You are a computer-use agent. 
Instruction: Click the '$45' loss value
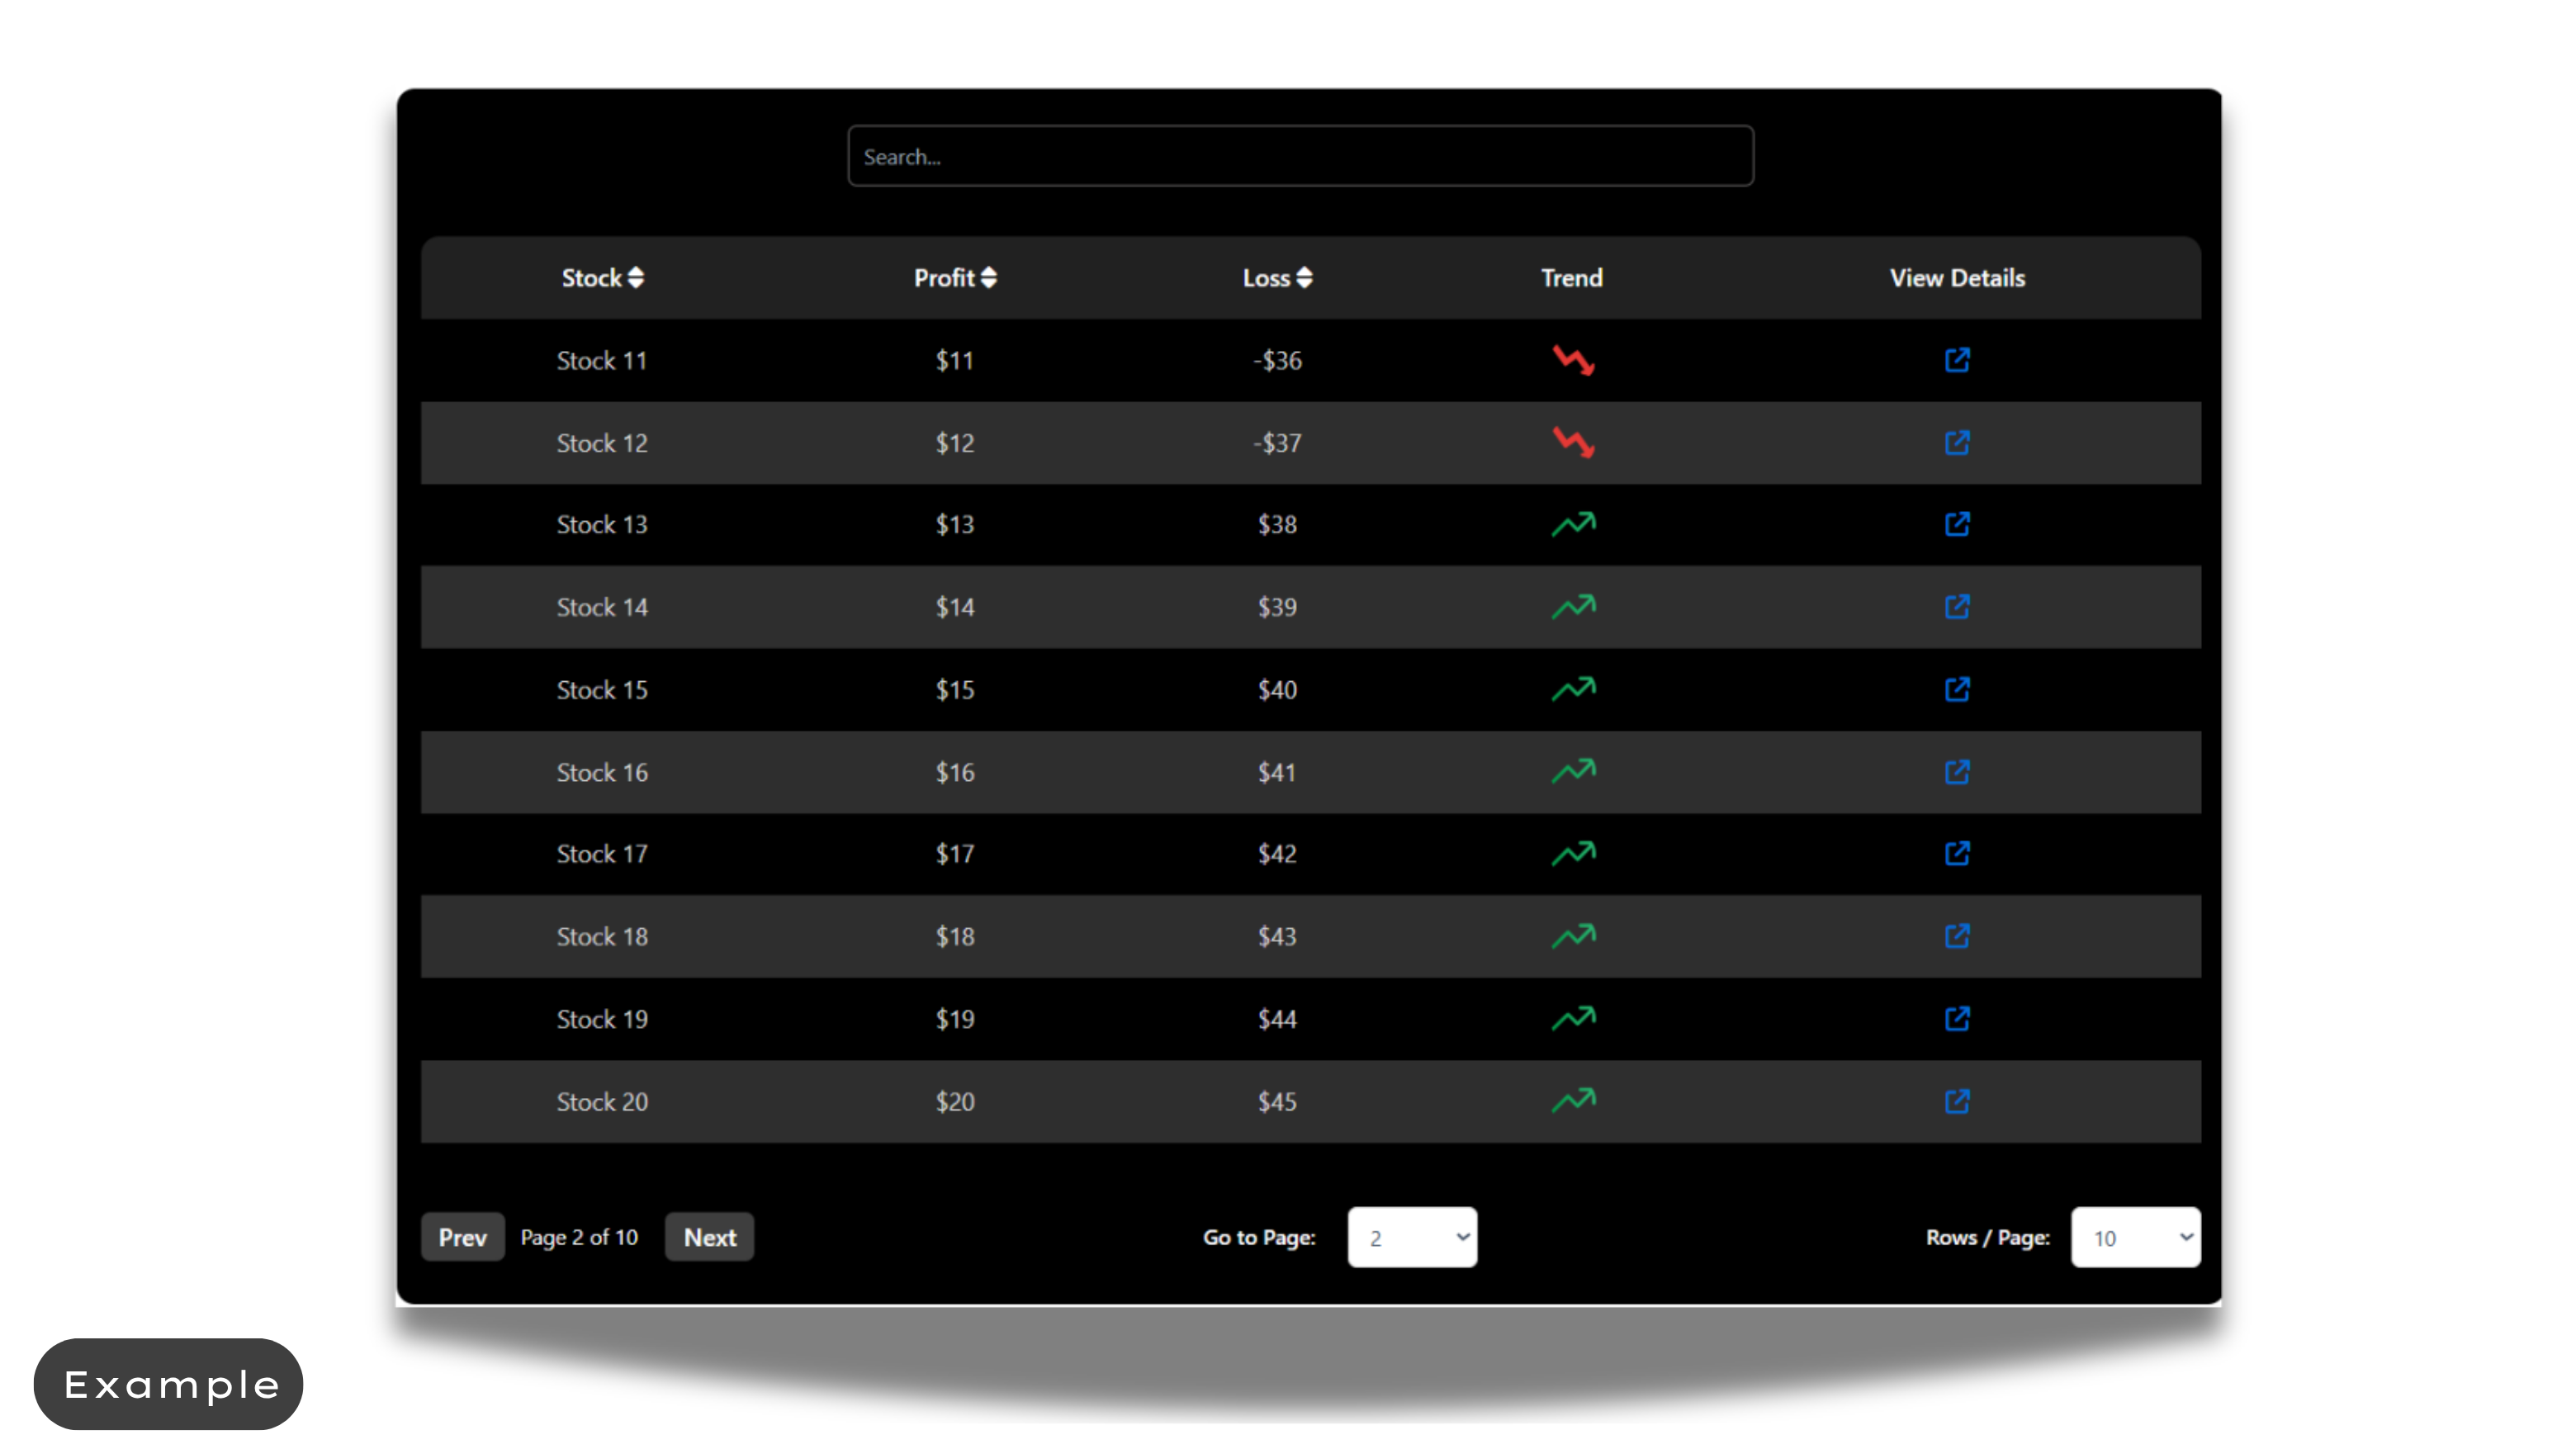point(1277,1101)
